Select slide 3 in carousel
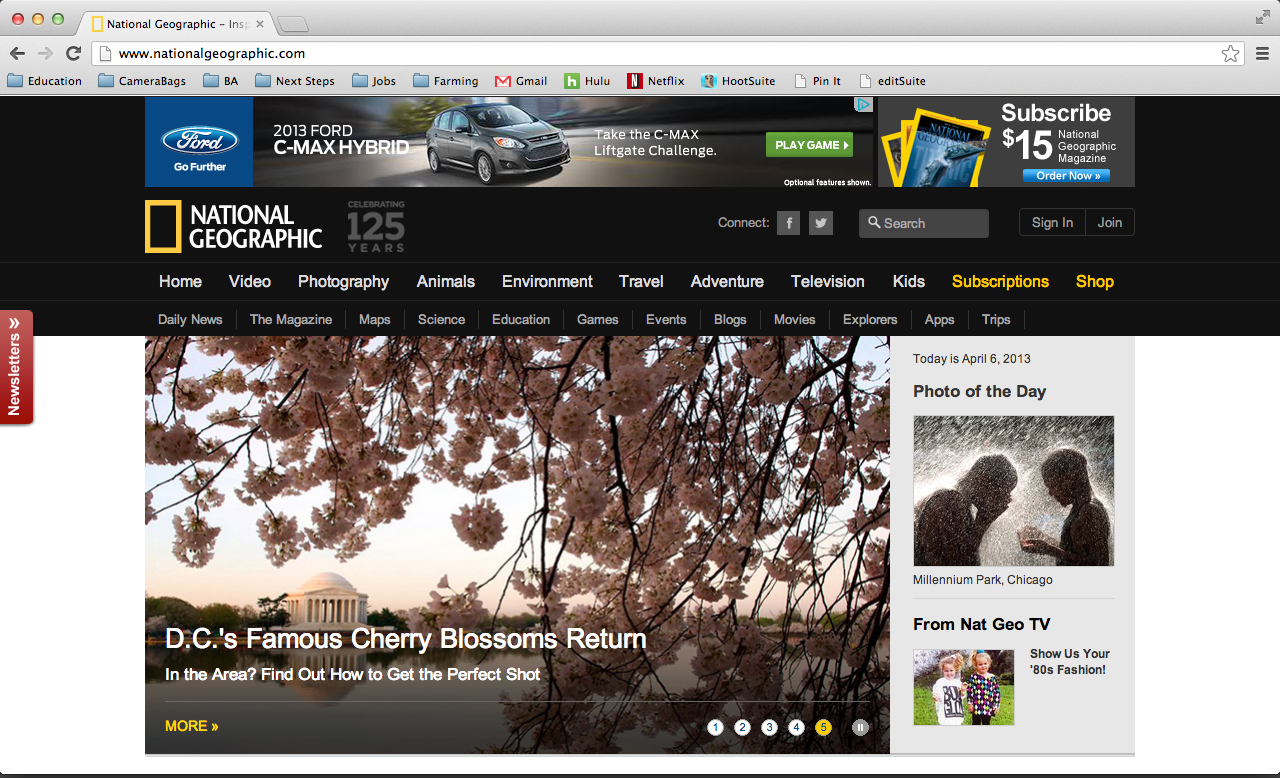The width and height of the screenshot is (1280, 778). point(769,727)
